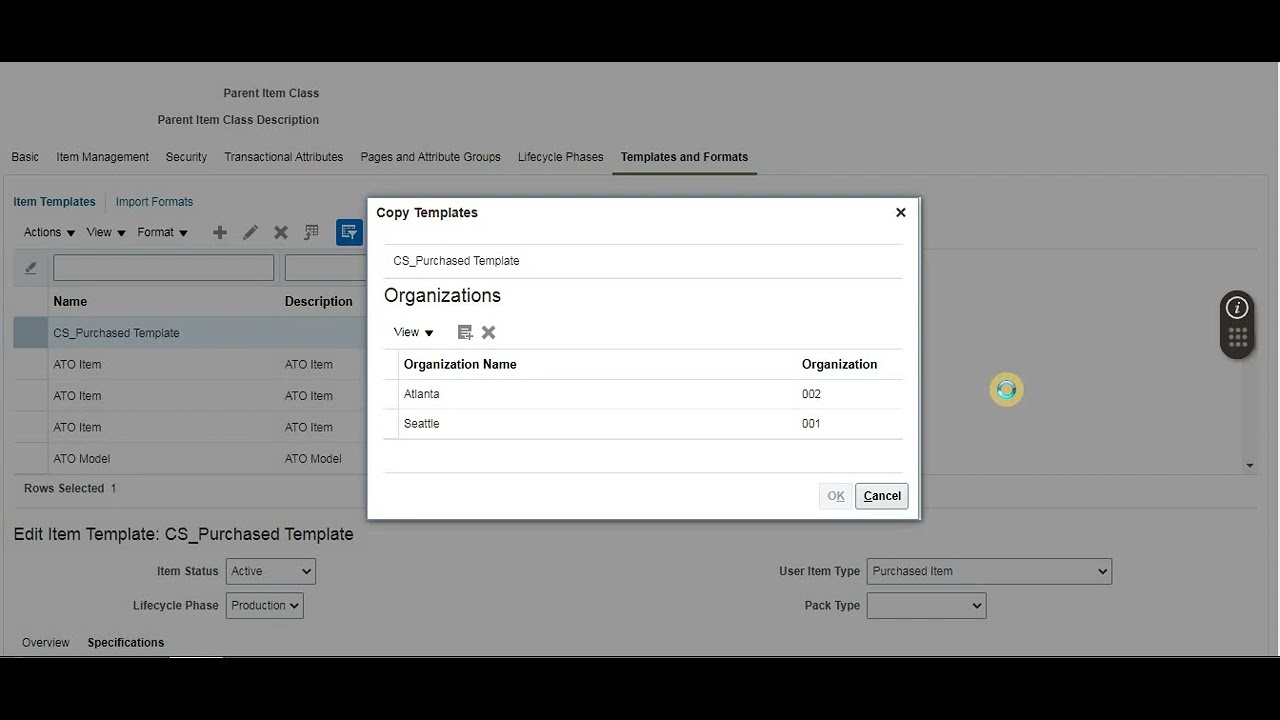Click the clear filter eraser icon

pos(30,267)
